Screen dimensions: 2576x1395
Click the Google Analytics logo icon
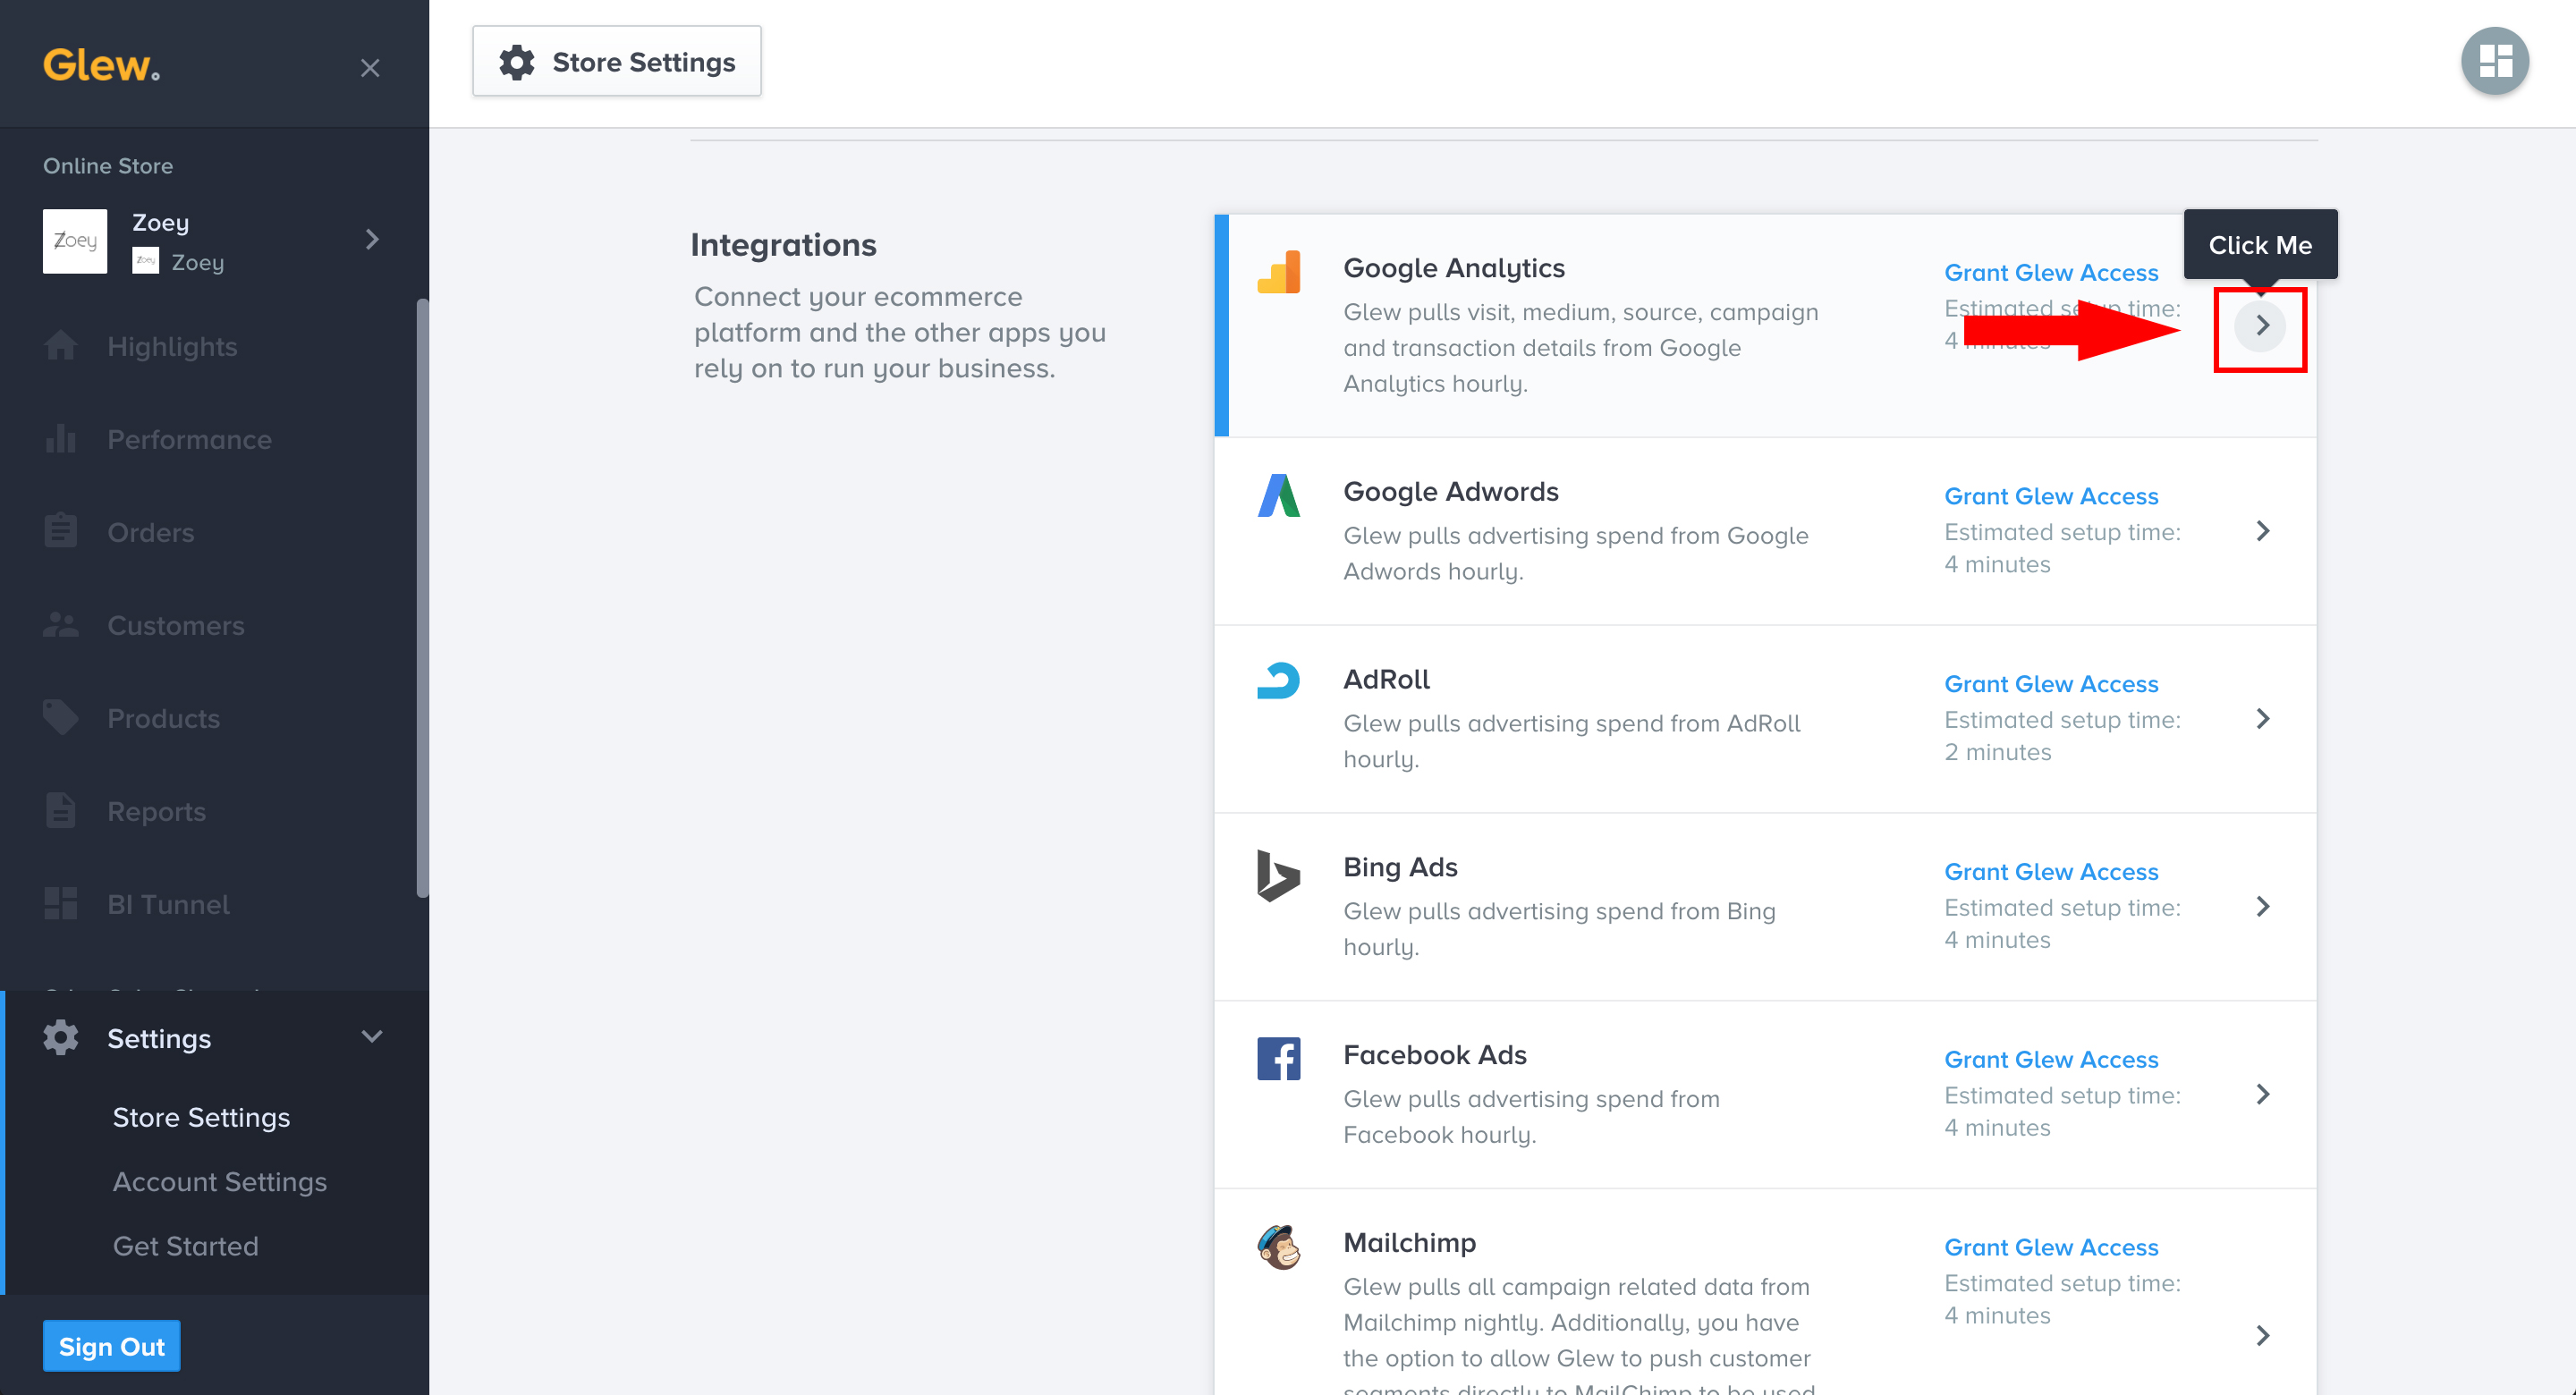tap(1279, 272)
